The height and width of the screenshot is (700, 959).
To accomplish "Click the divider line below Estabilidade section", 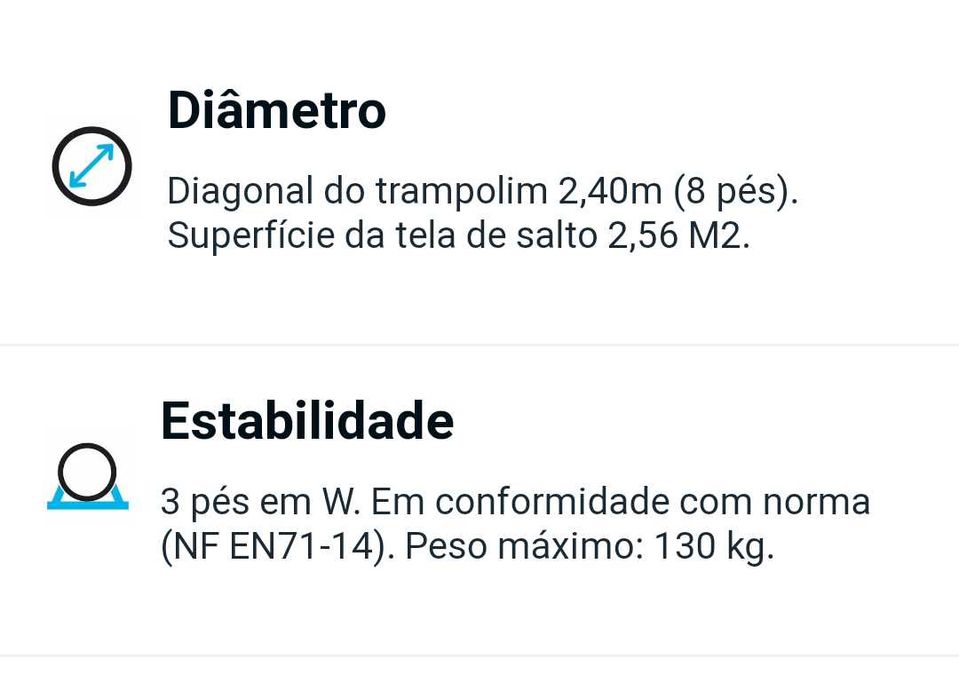I will (x=480, y=656).
